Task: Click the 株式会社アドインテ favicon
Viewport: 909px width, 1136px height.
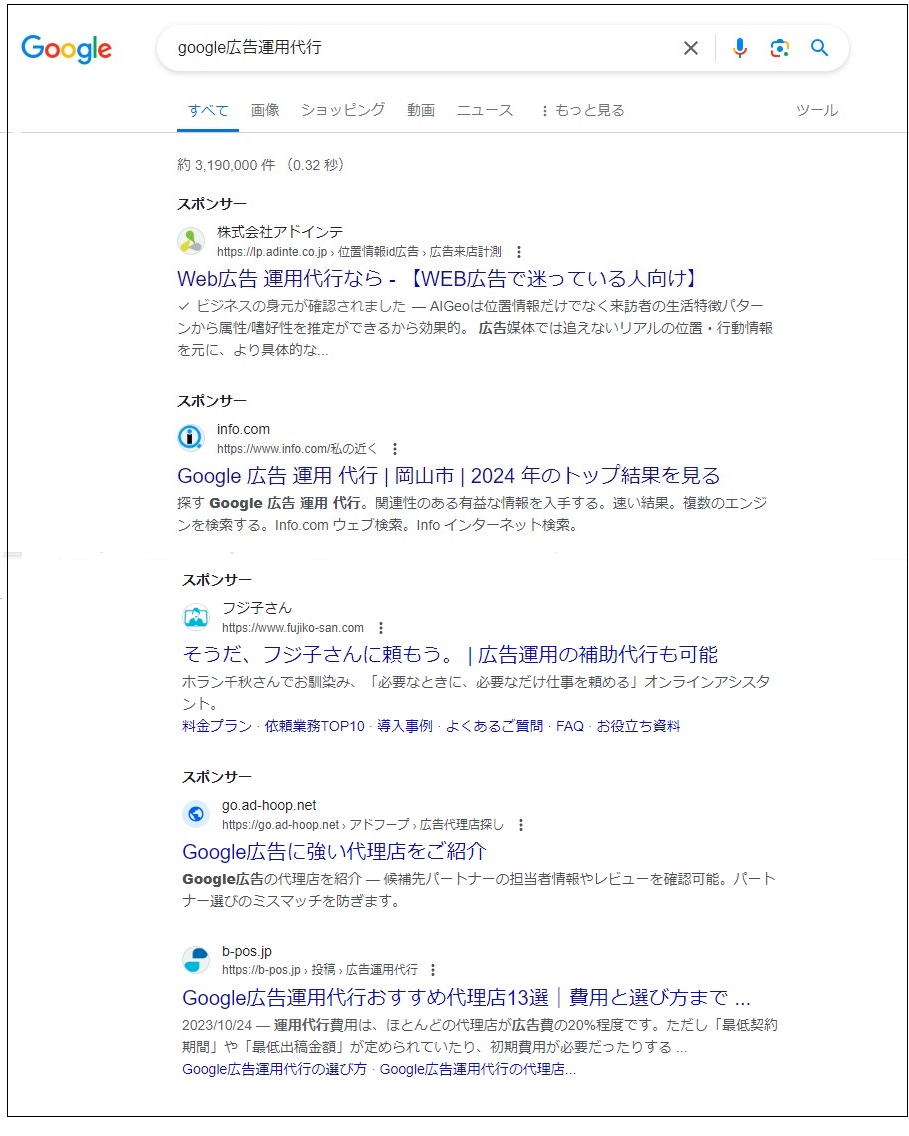Action: click(x=191, y=241)
